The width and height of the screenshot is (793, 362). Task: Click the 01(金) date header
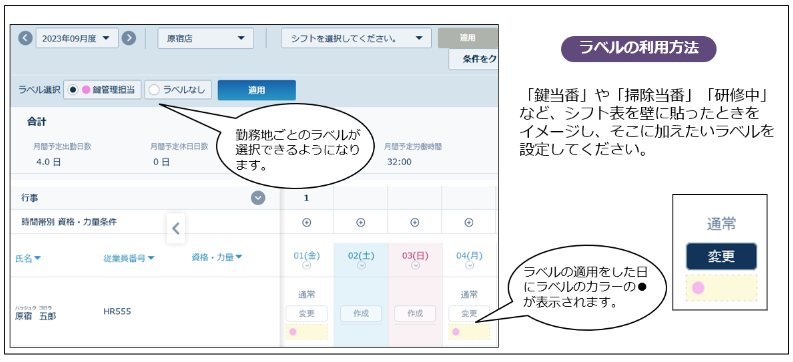pyautogui.click(x=306, y=255)
